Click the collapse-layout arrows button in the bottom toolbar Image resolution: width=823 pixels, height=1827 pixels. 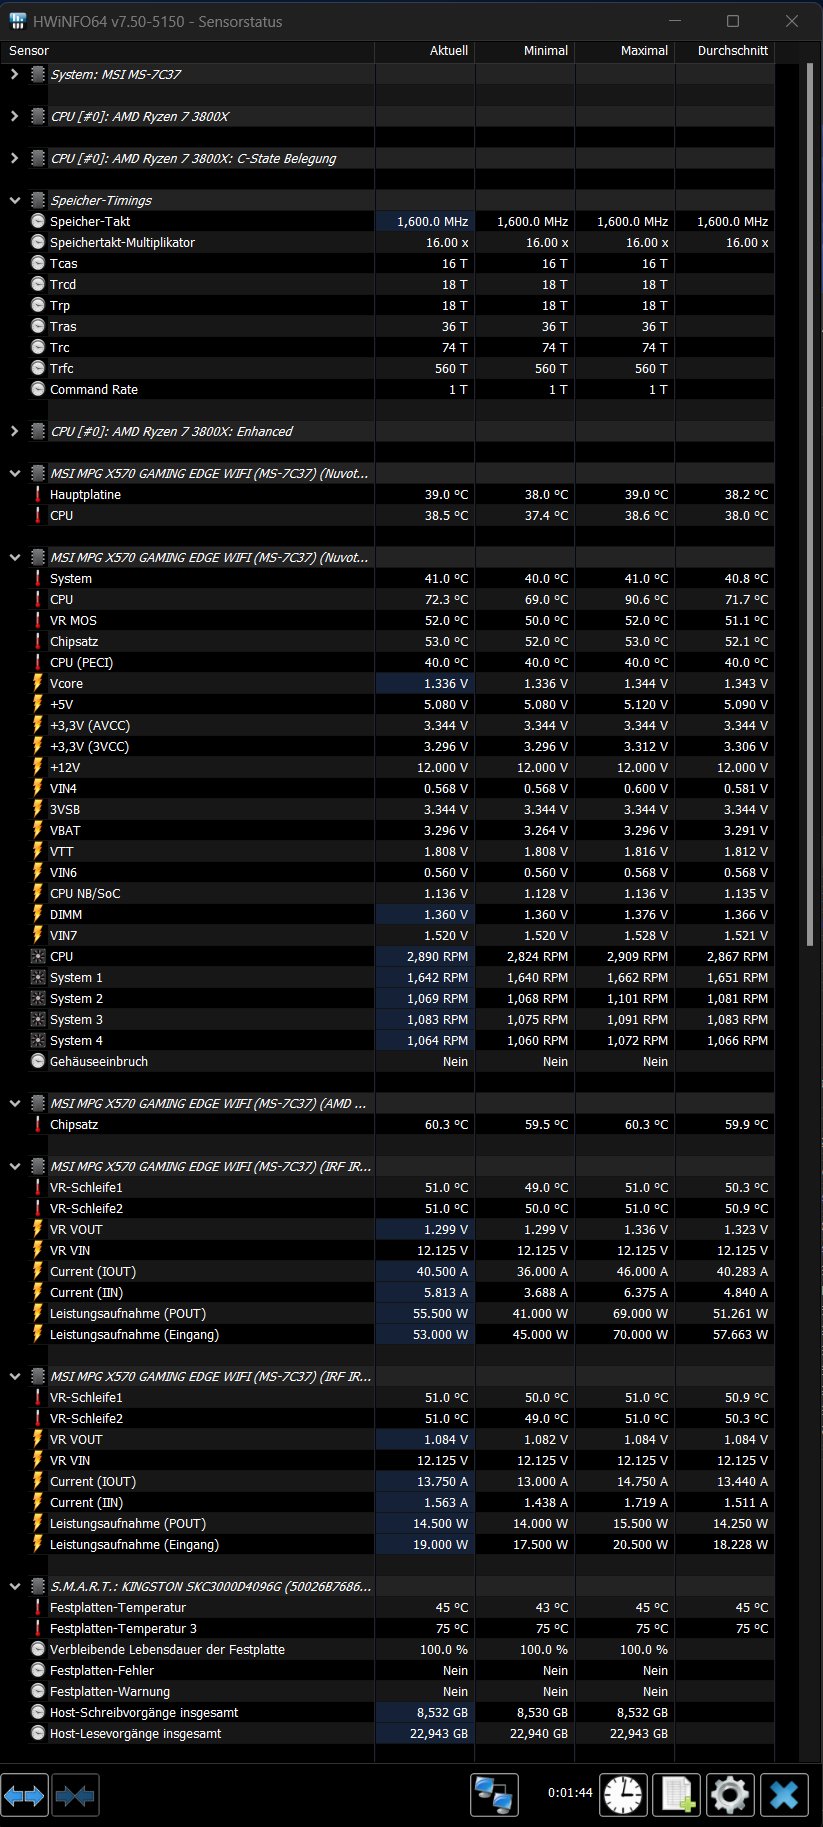click(76, 1796)
